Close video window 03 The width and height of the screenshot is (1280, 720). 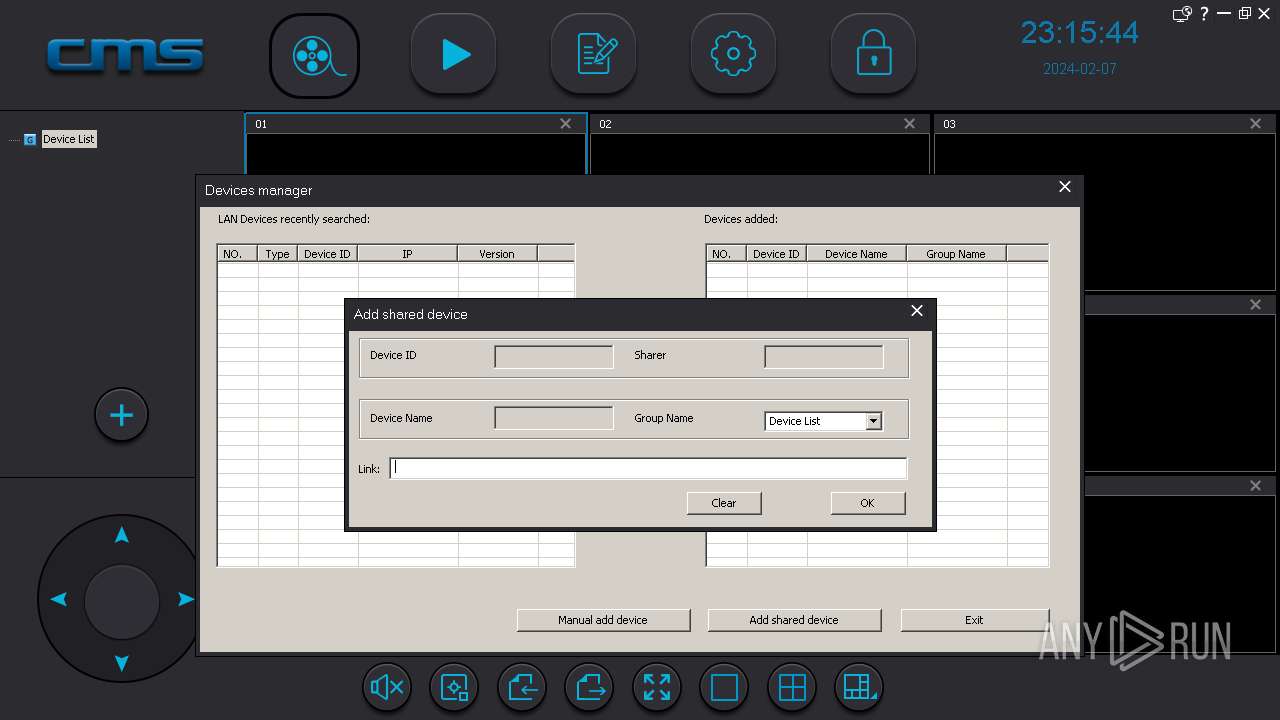click(1255, 124)
